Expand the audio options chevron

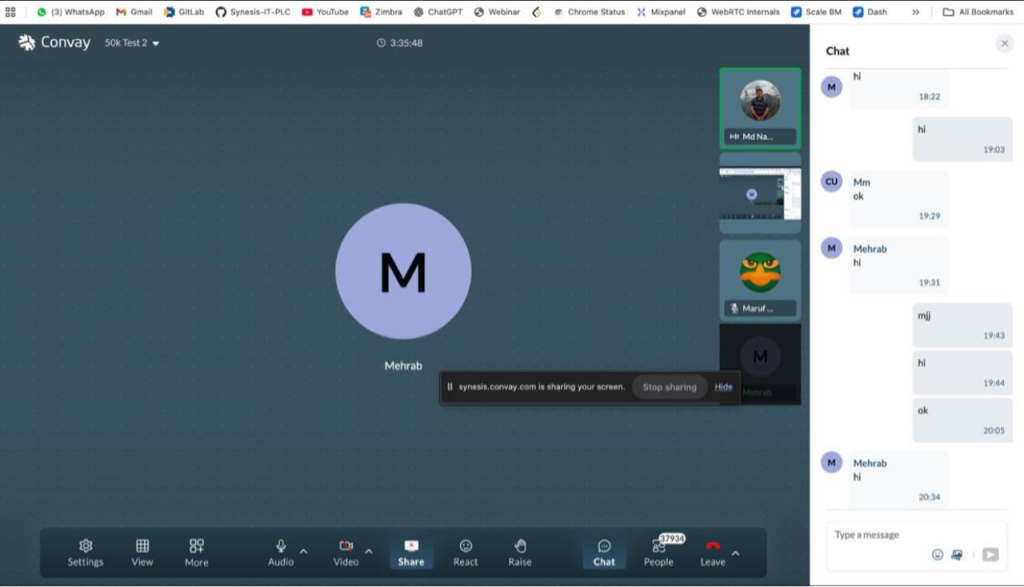304,551
